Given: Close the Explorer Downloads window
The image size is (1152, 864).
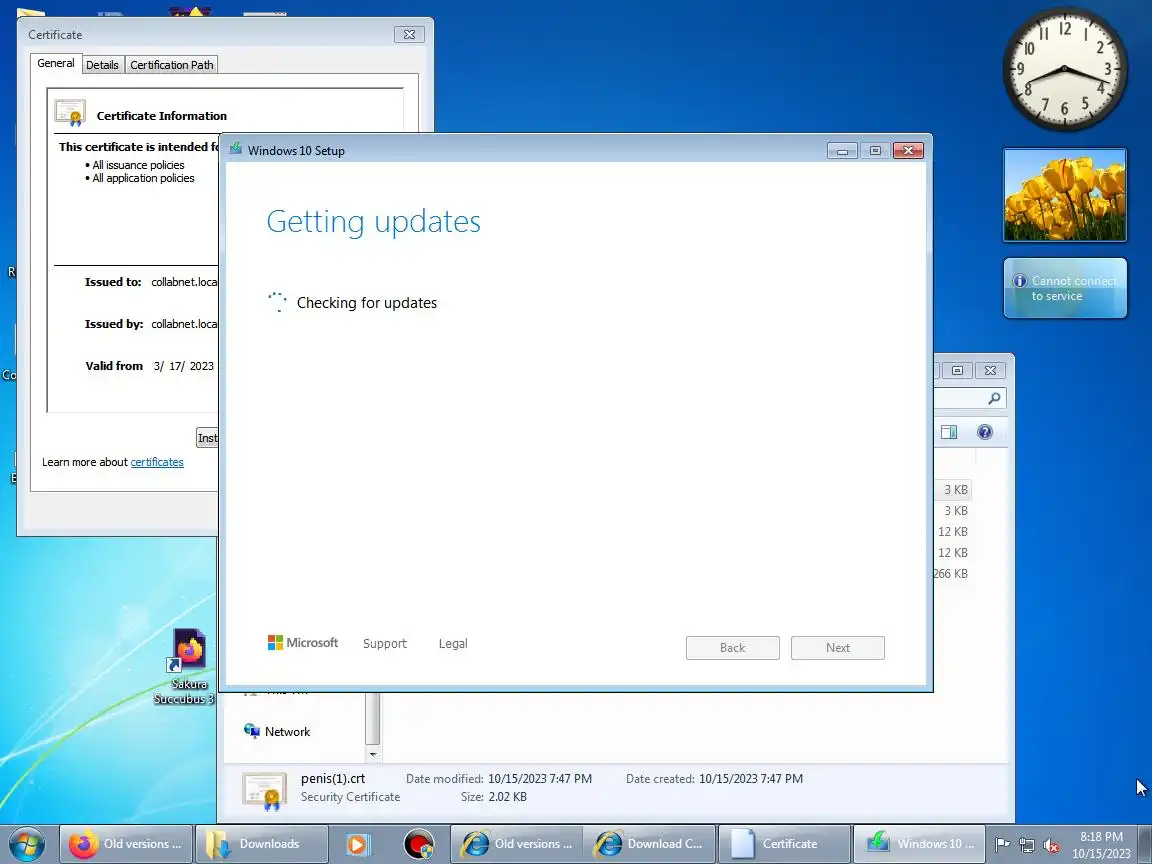Looking at the screenshot, I should coord(990,370).
